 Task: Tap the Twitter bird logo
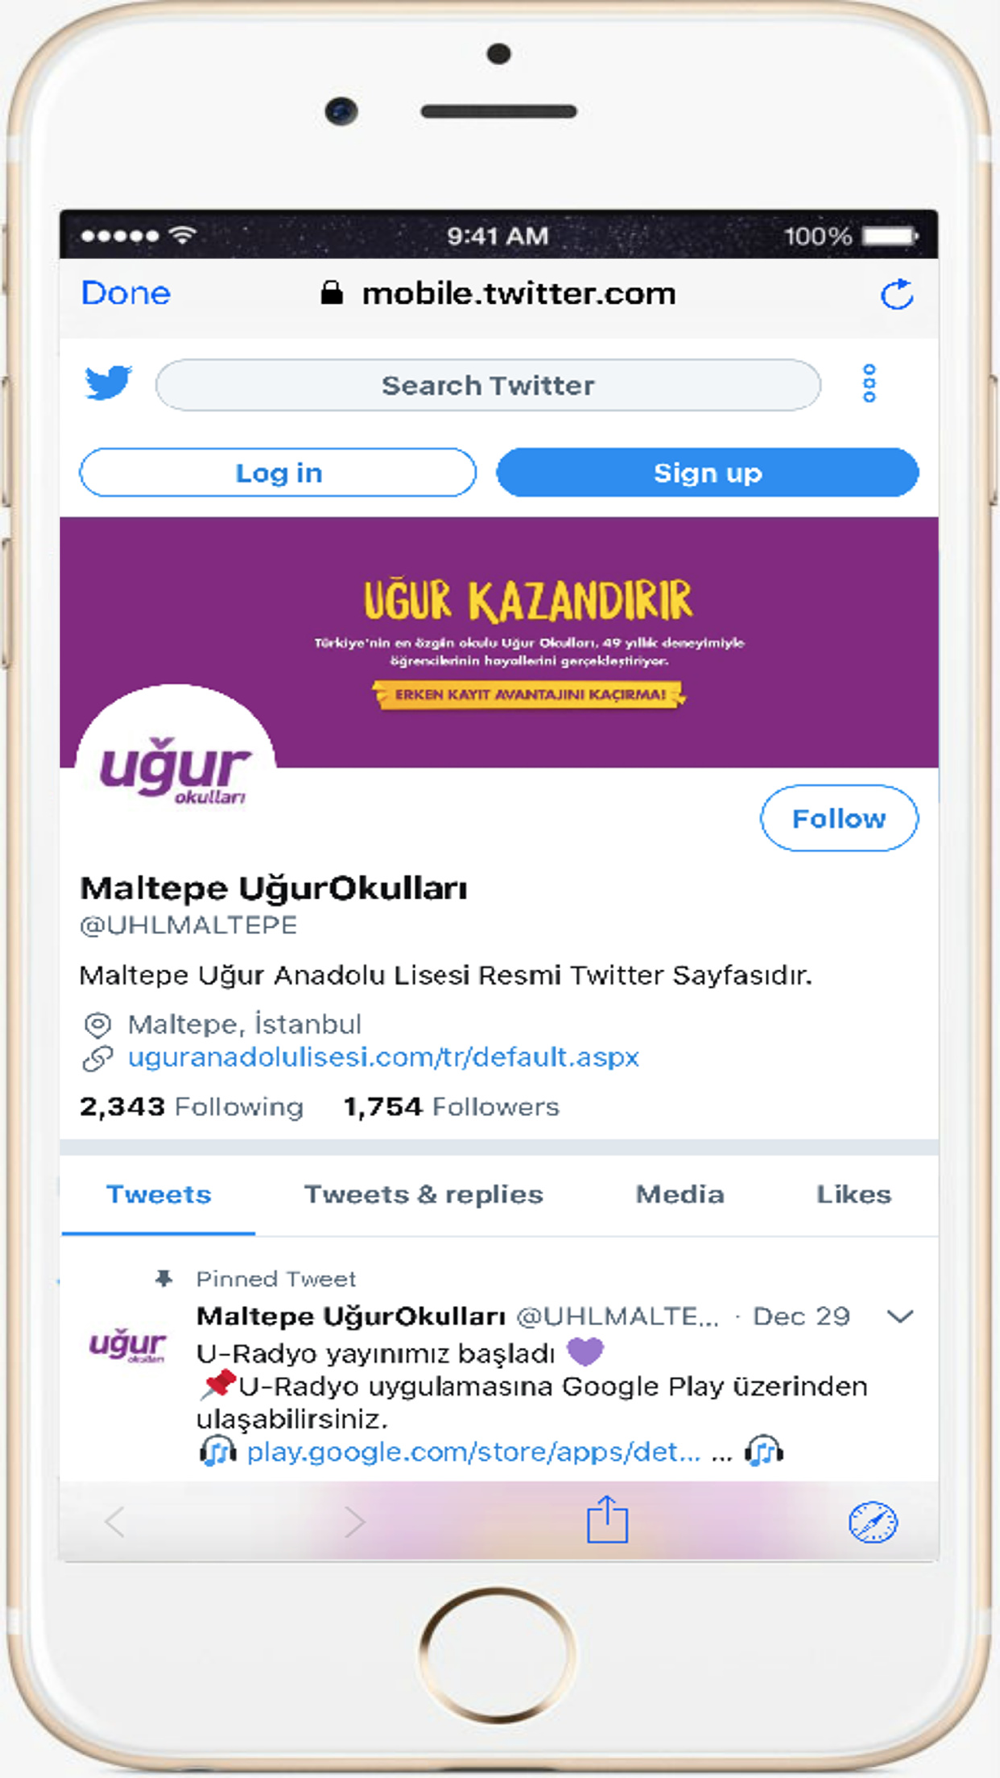pos(108,383)
